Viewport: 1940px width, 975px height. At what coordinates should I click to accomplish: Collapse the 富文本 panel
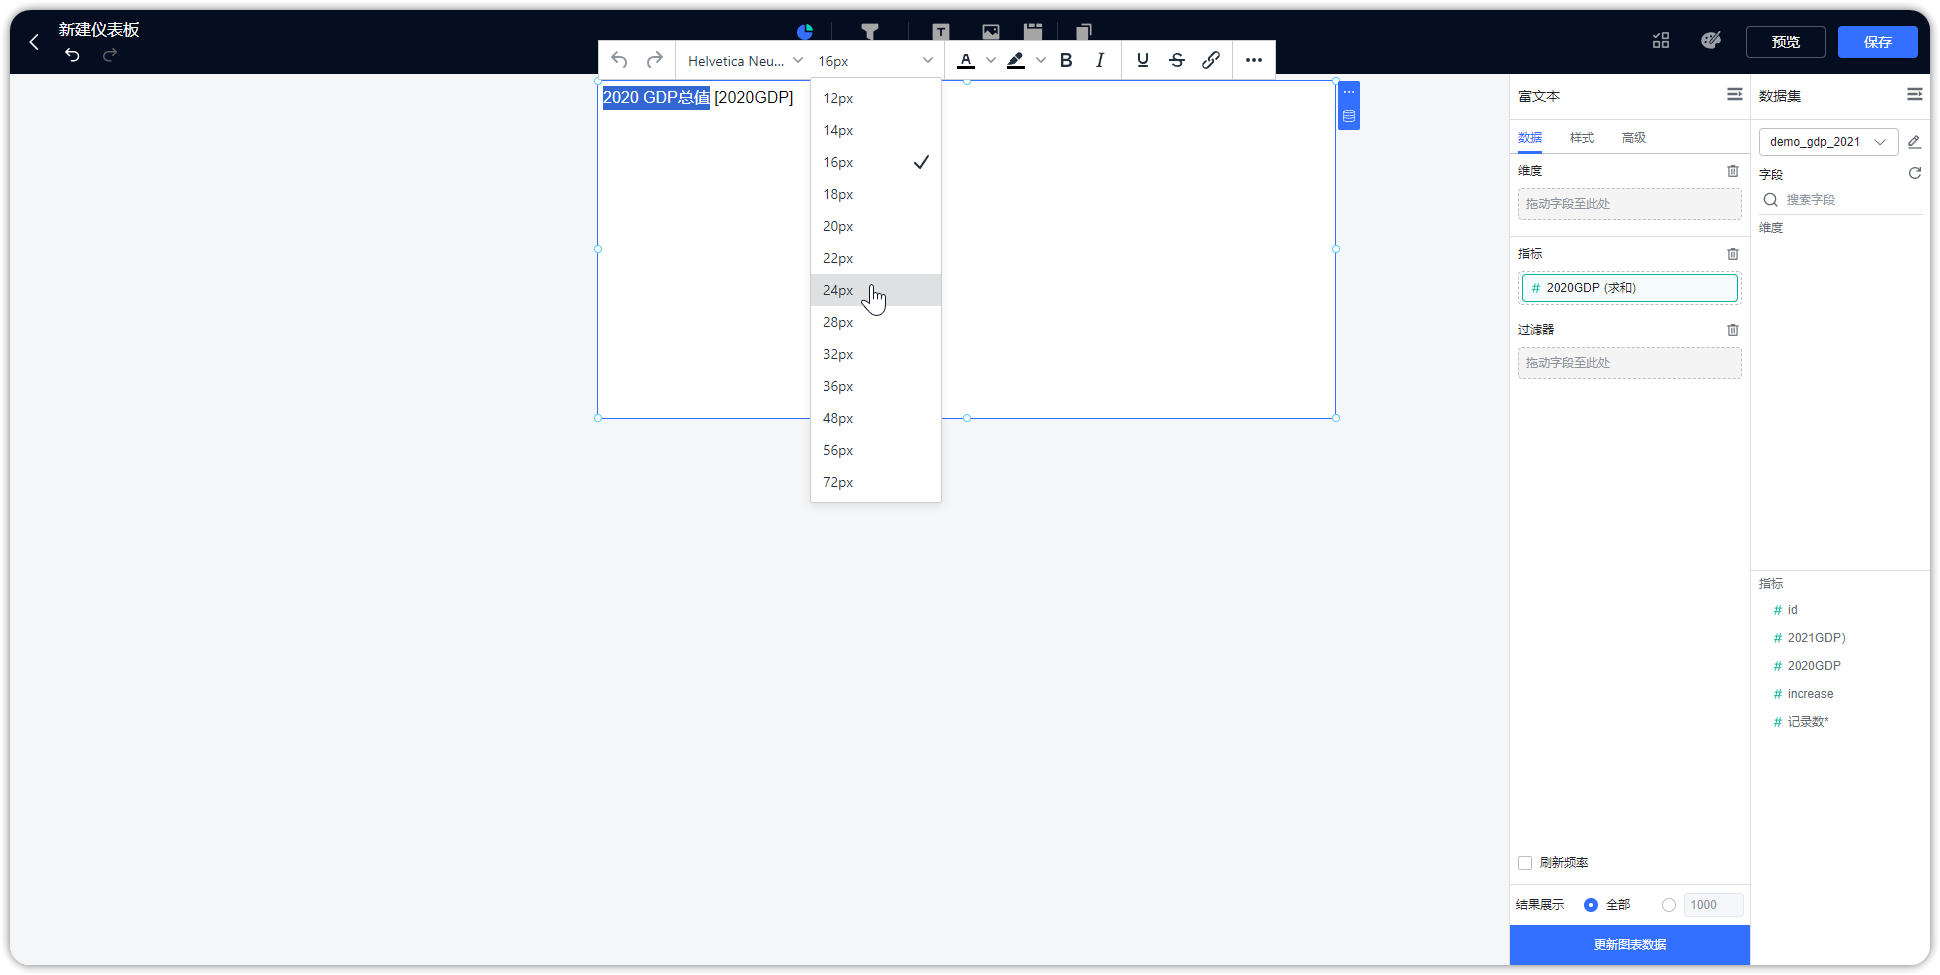pos(1735,95)
